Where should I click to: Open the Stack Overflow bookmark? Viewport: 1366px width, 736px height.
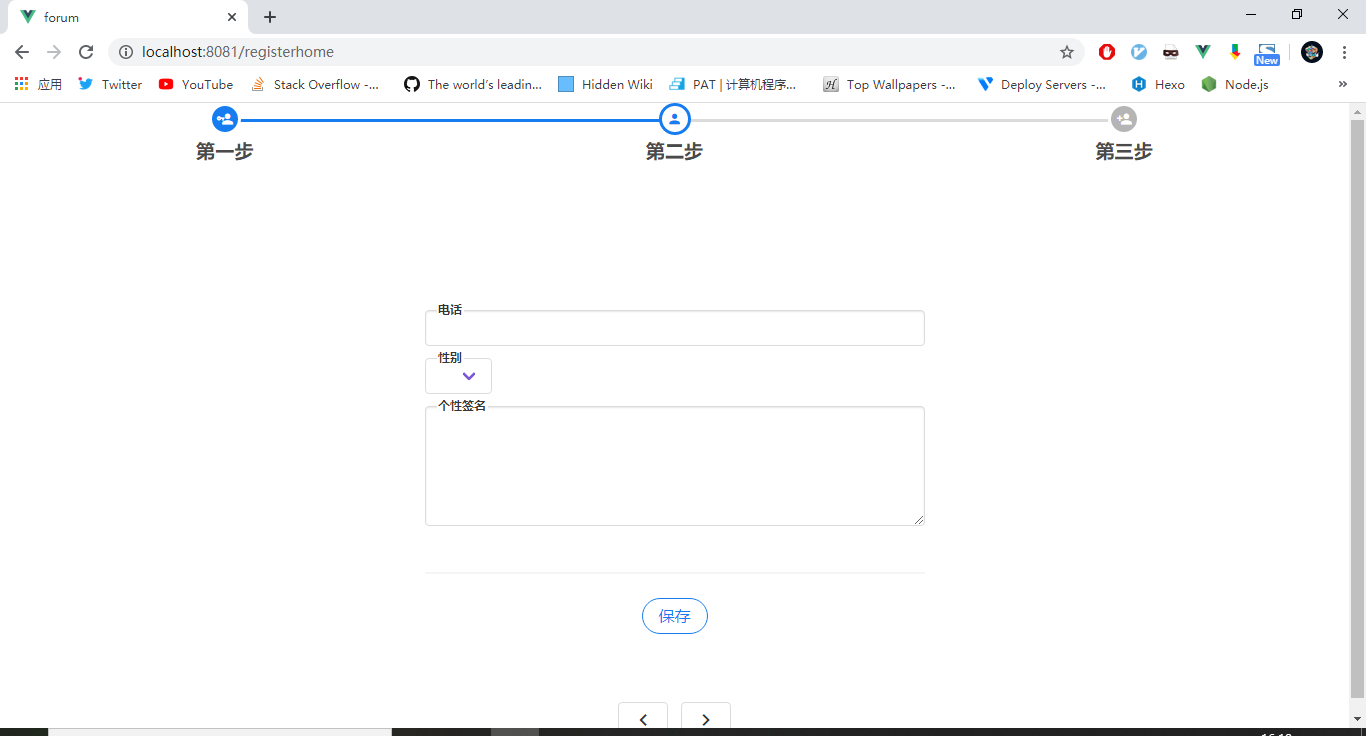click(315, 85)
